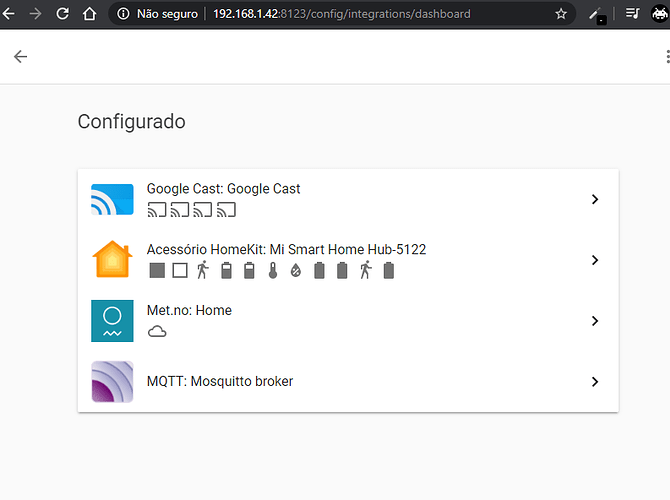Click the browser profile avatar icon

(659, 14)
